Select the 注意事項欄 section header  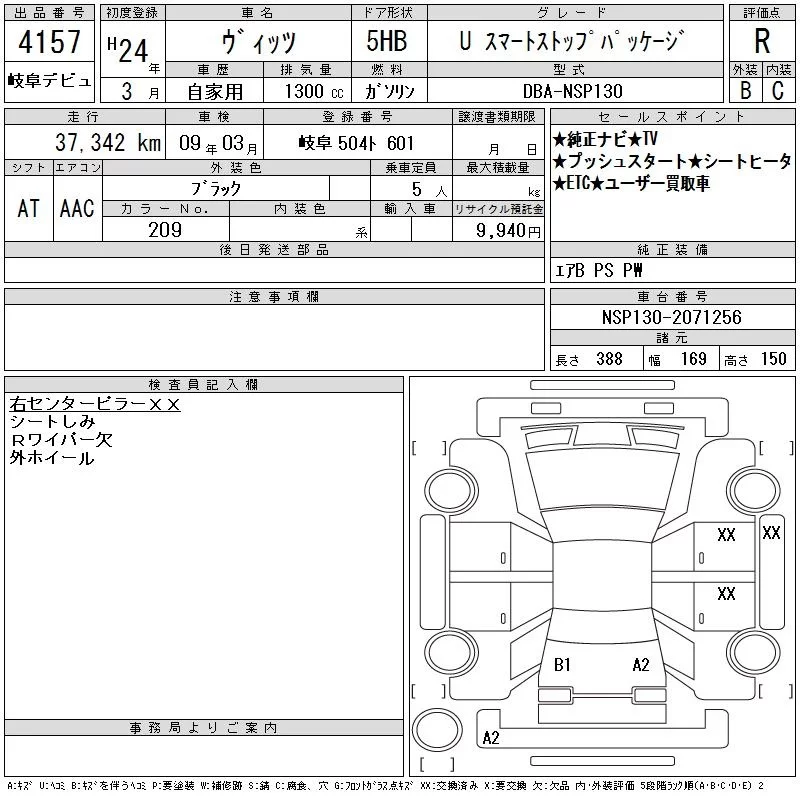274,296
